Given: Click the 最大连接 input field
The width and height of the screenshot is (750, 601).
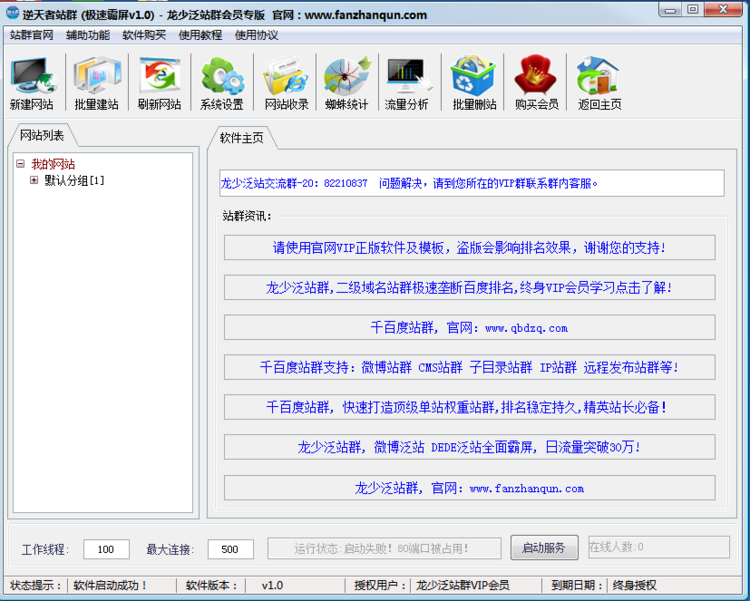Looking at the screenshot, I should pos(231,549).
